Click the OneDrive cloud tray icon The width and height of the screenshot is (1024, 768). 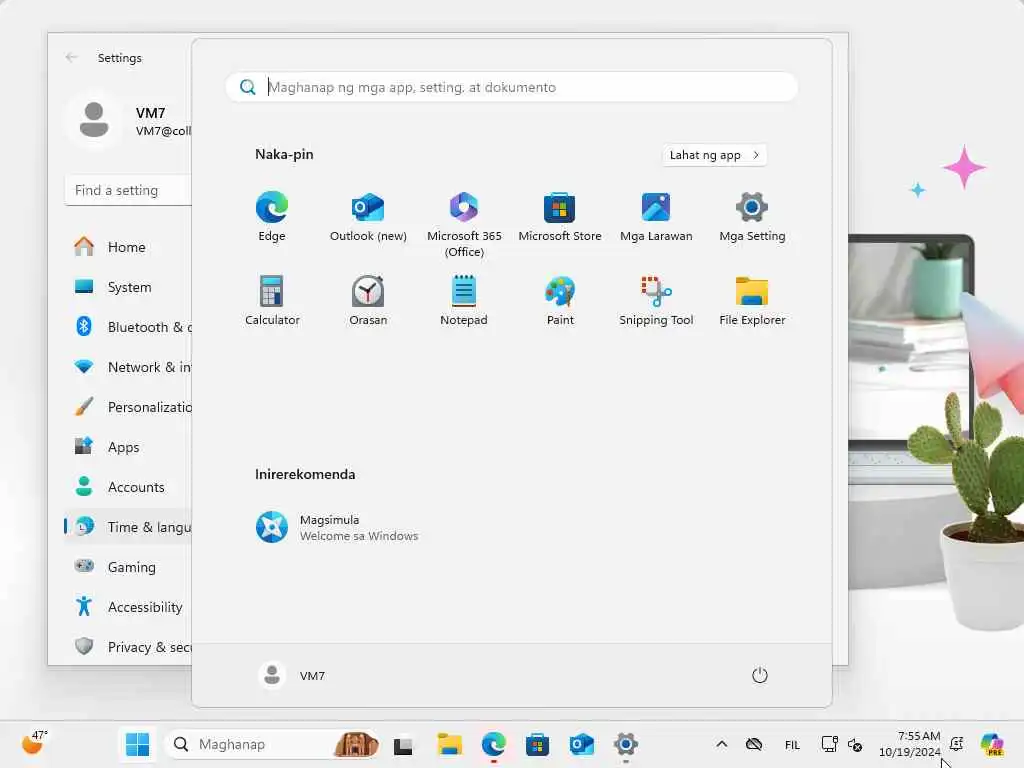click(x=754, y=744)
